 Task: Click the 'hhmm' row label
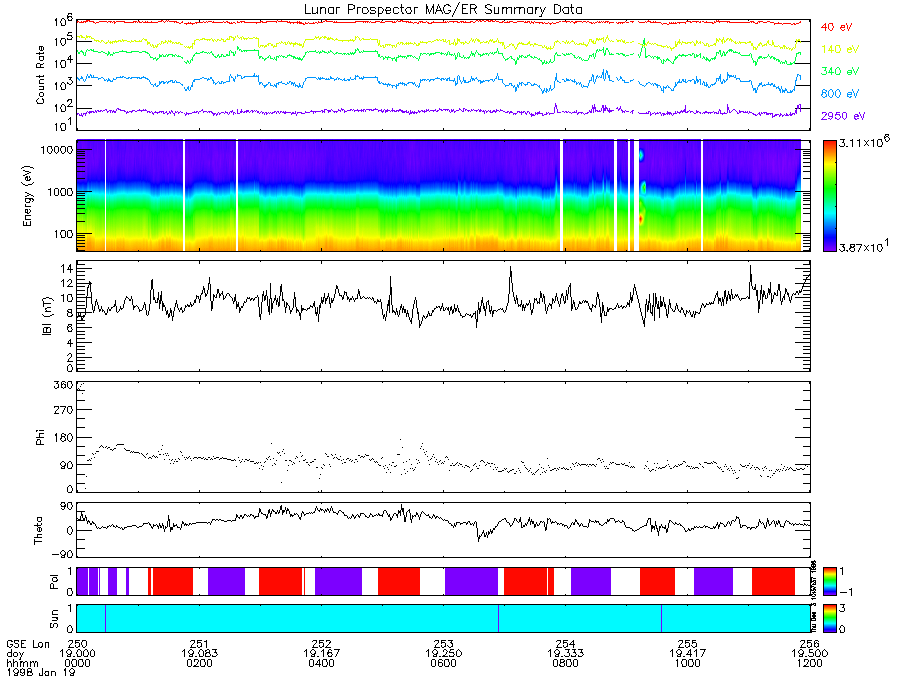click(22, 663)
